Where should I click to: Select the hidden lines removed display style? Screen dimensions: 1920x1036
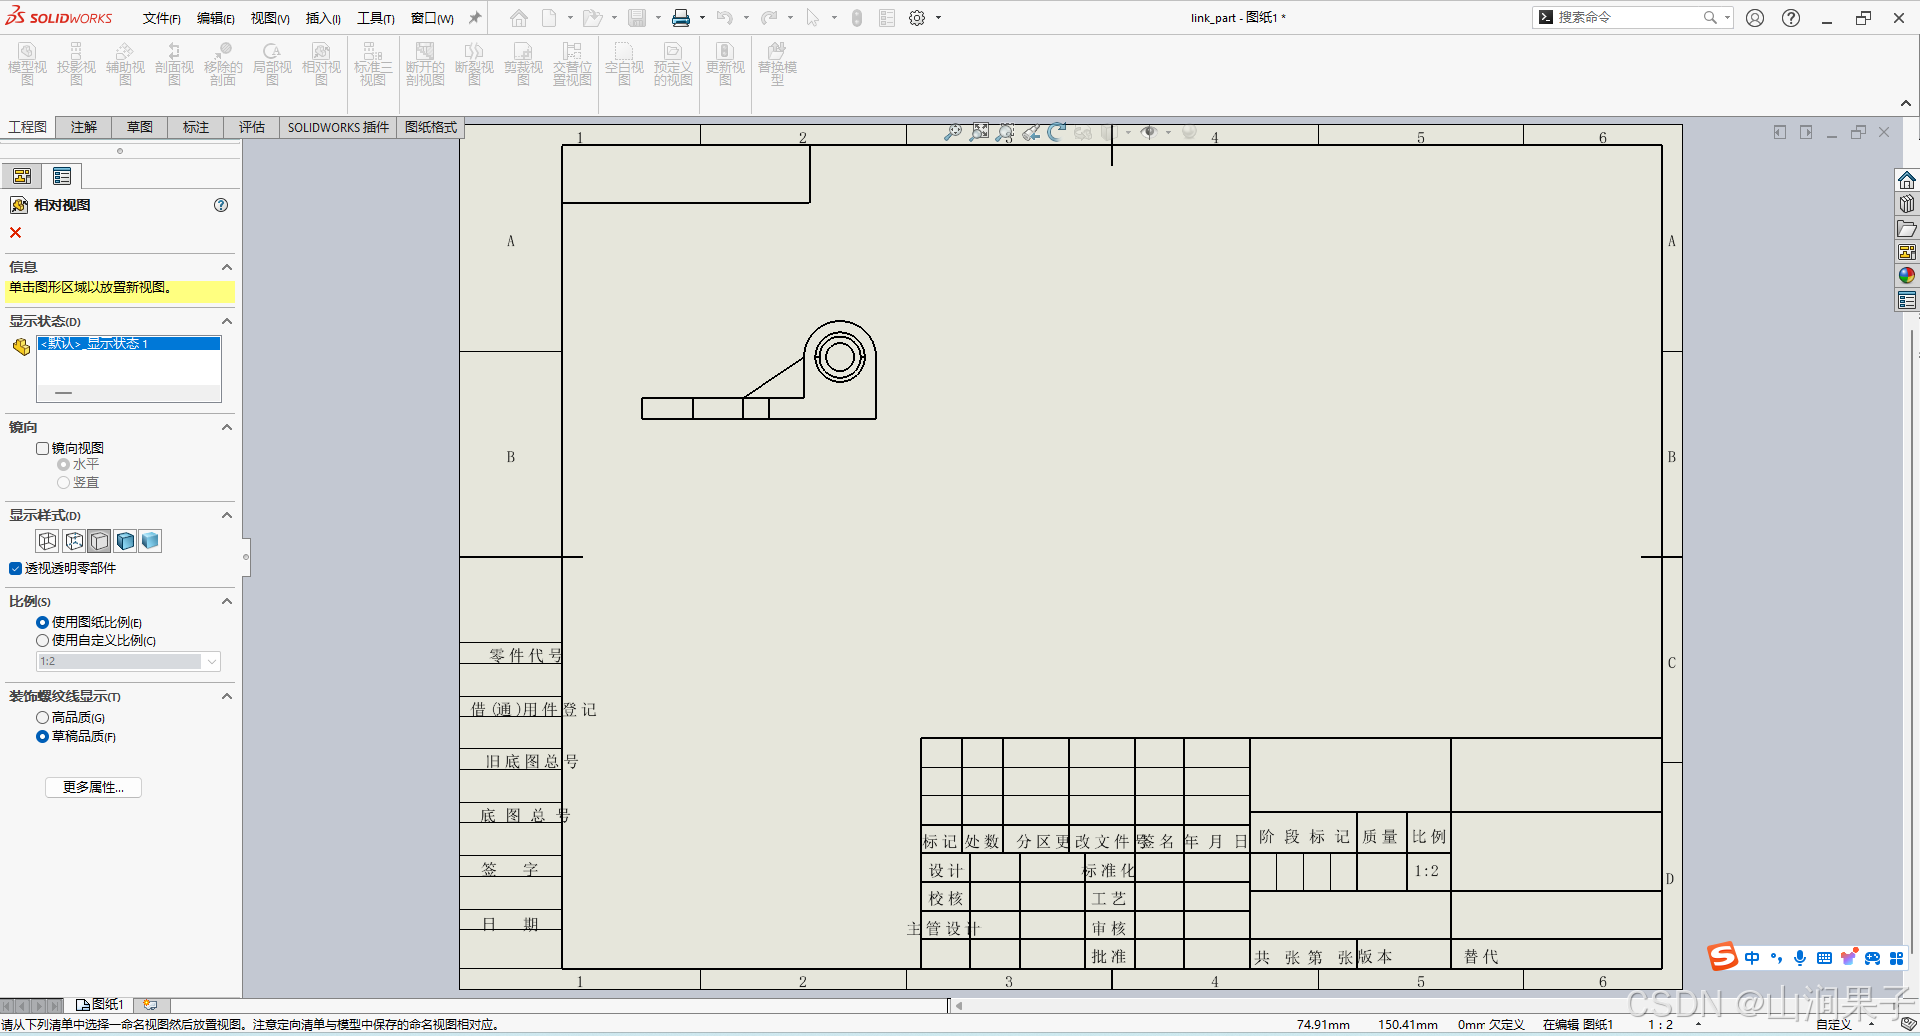99,541
